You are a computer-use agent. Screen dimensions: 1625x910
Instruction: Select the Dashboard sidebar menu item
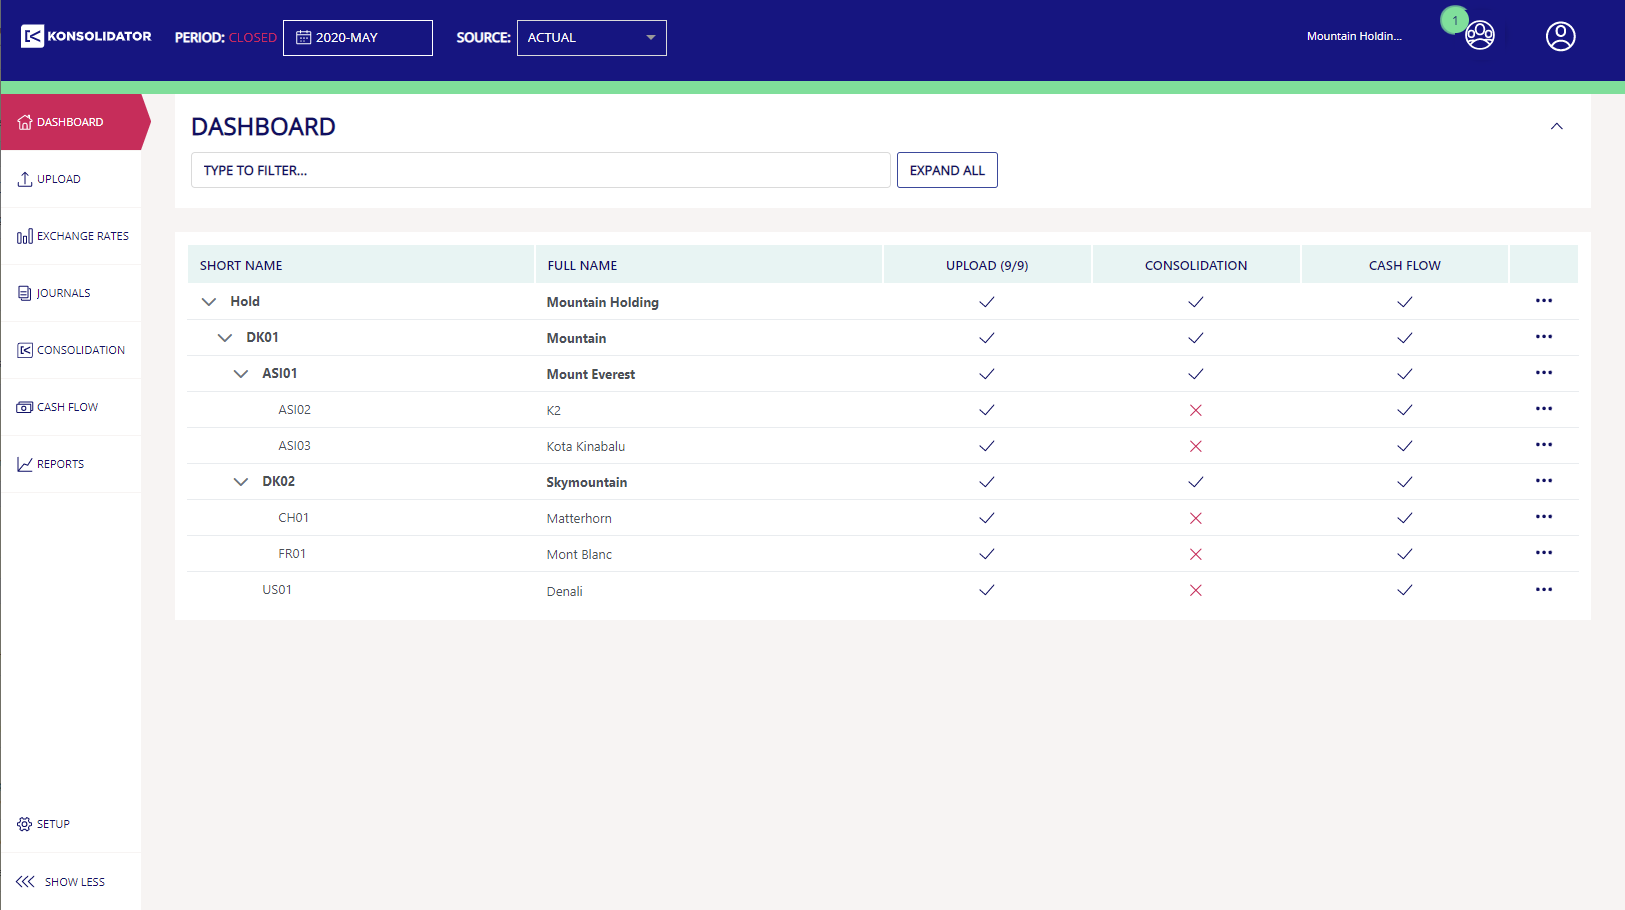[70, 121]
